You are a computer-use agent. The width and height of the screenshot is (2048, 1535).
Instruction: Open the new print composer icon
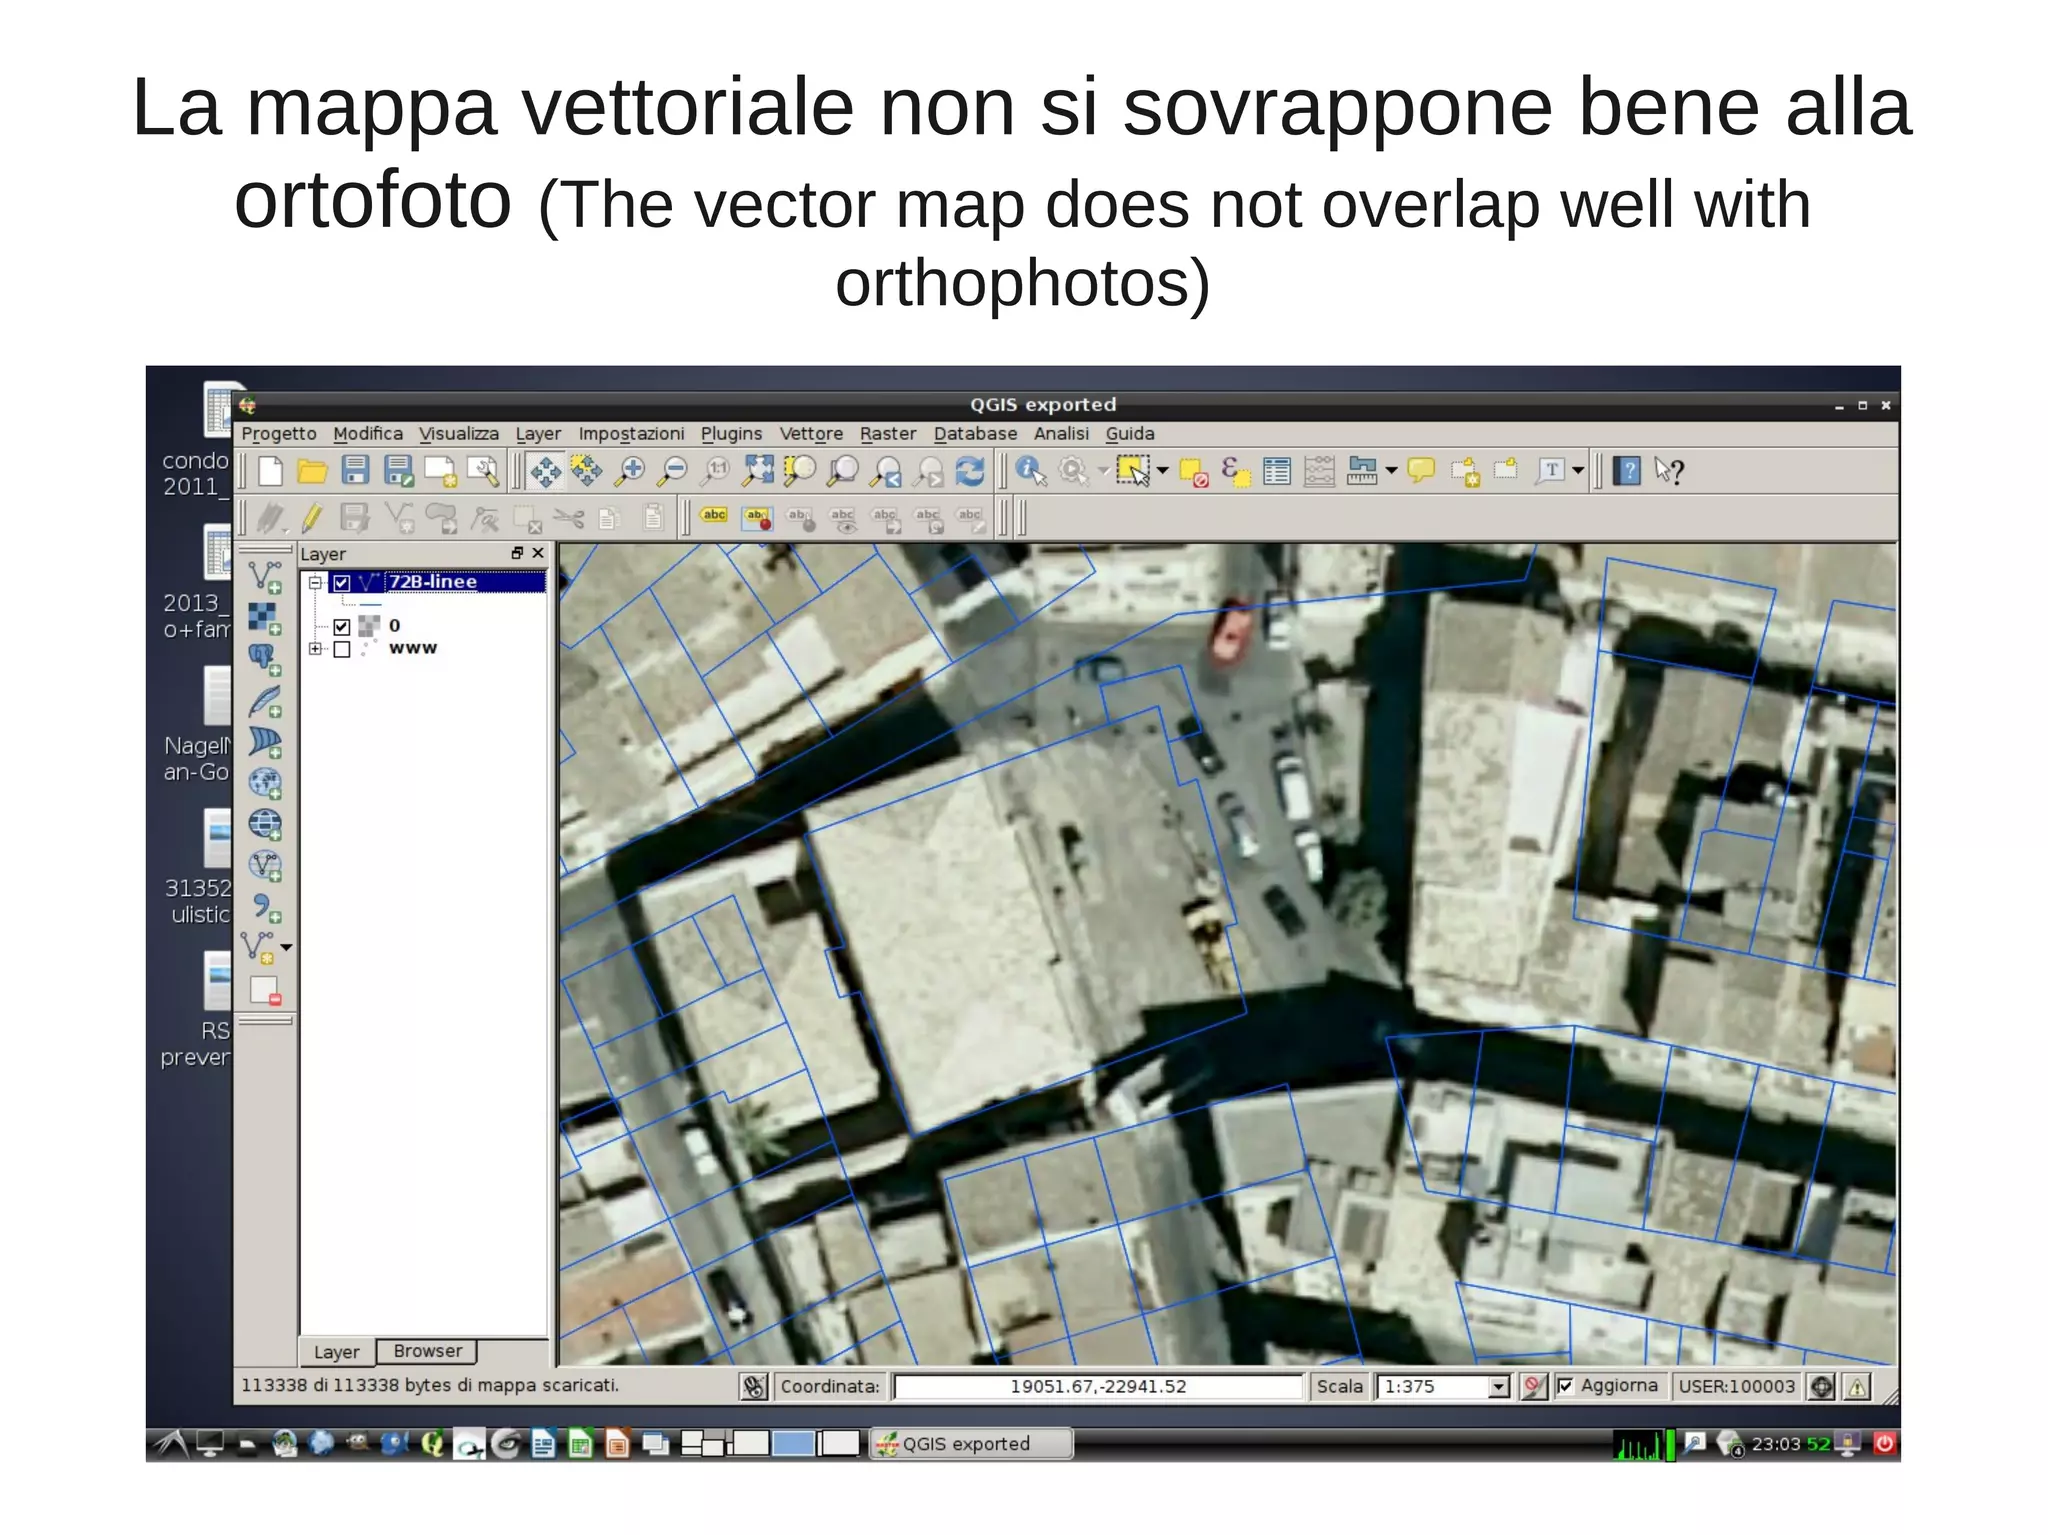[x=440, y=471]
